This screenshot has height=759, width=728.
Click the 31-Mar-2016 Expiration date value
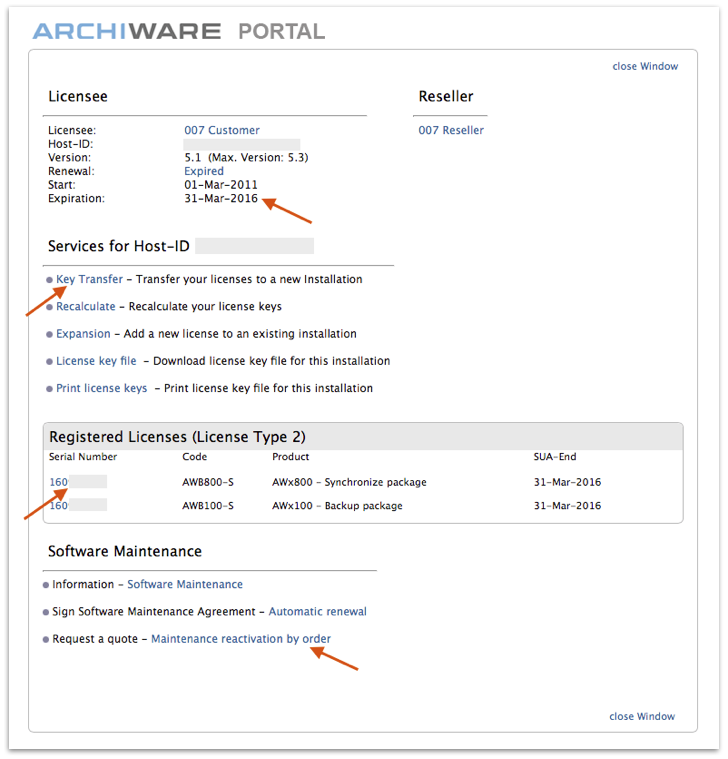221,198
